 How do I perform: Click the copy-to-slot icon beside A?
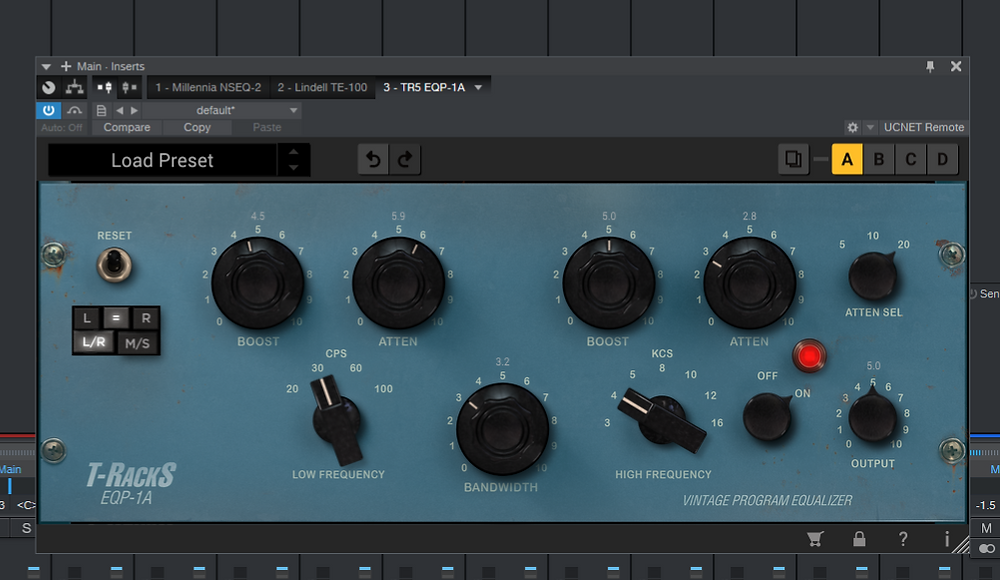(x=793, y=160)
